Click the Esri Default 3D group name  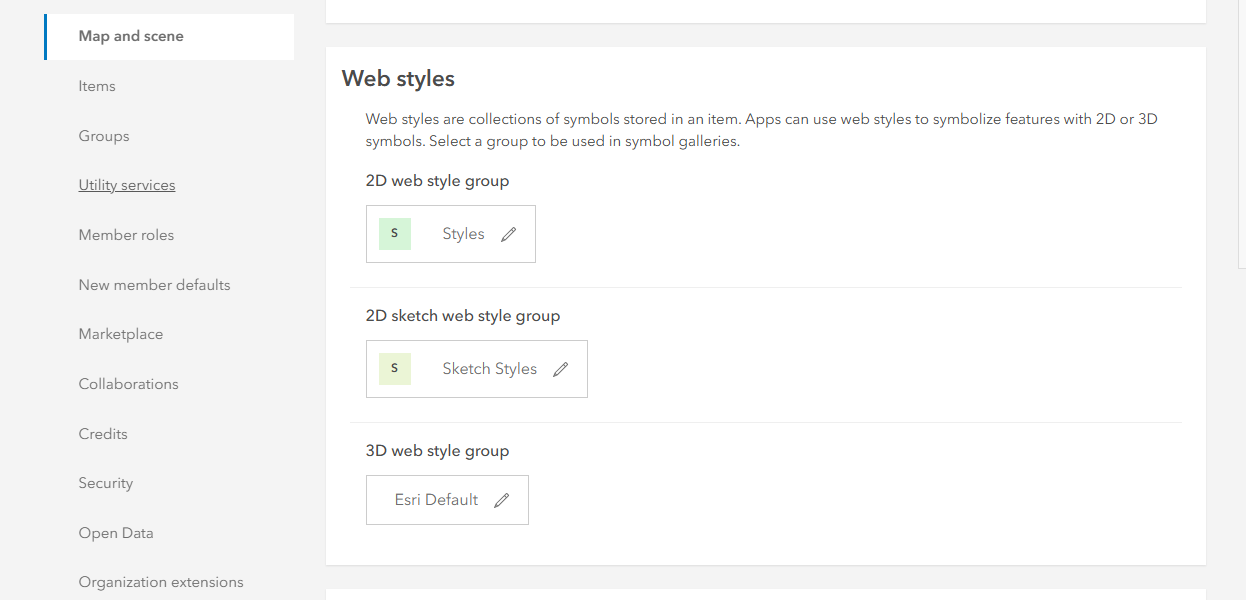436,500
